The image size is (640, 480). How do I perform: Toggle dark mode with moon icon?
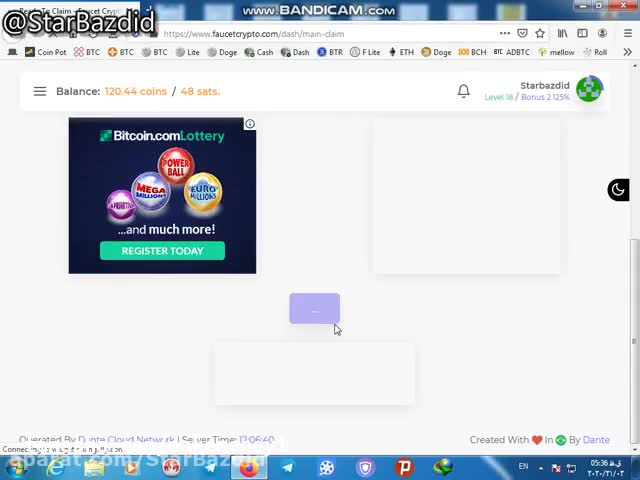click(x=618, y=190)
